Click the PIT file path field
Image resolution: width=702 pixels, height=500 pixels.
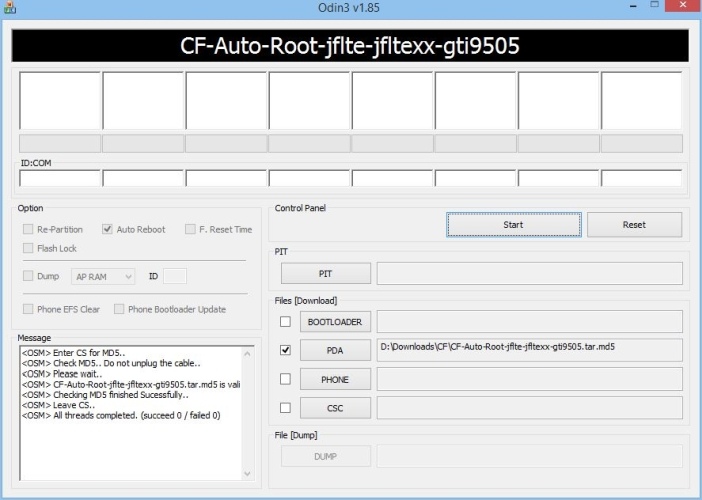pos(530,274)
